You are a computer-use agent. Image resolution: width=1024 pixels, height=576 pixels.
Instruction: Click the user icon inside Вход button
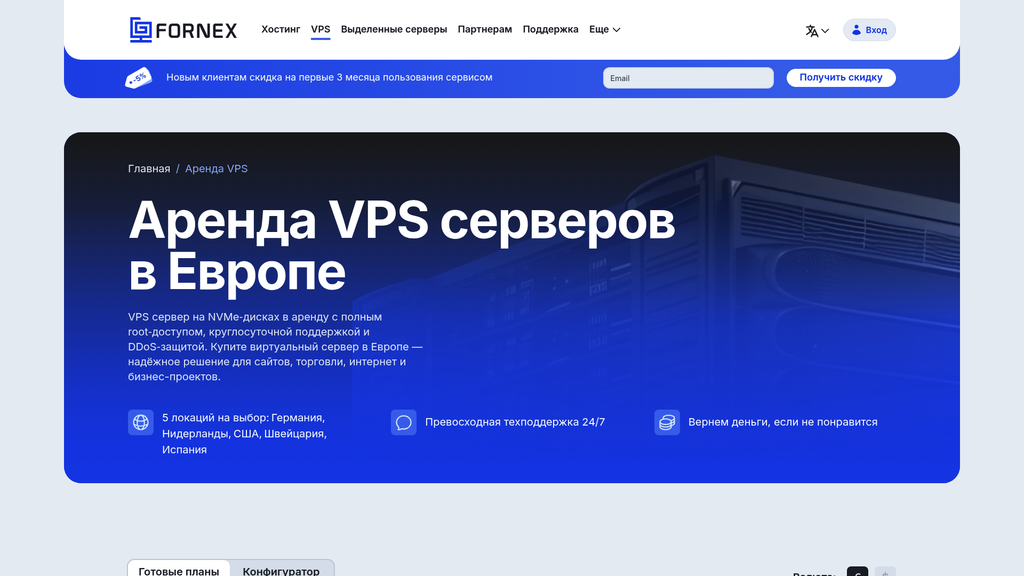click(855, 29)
